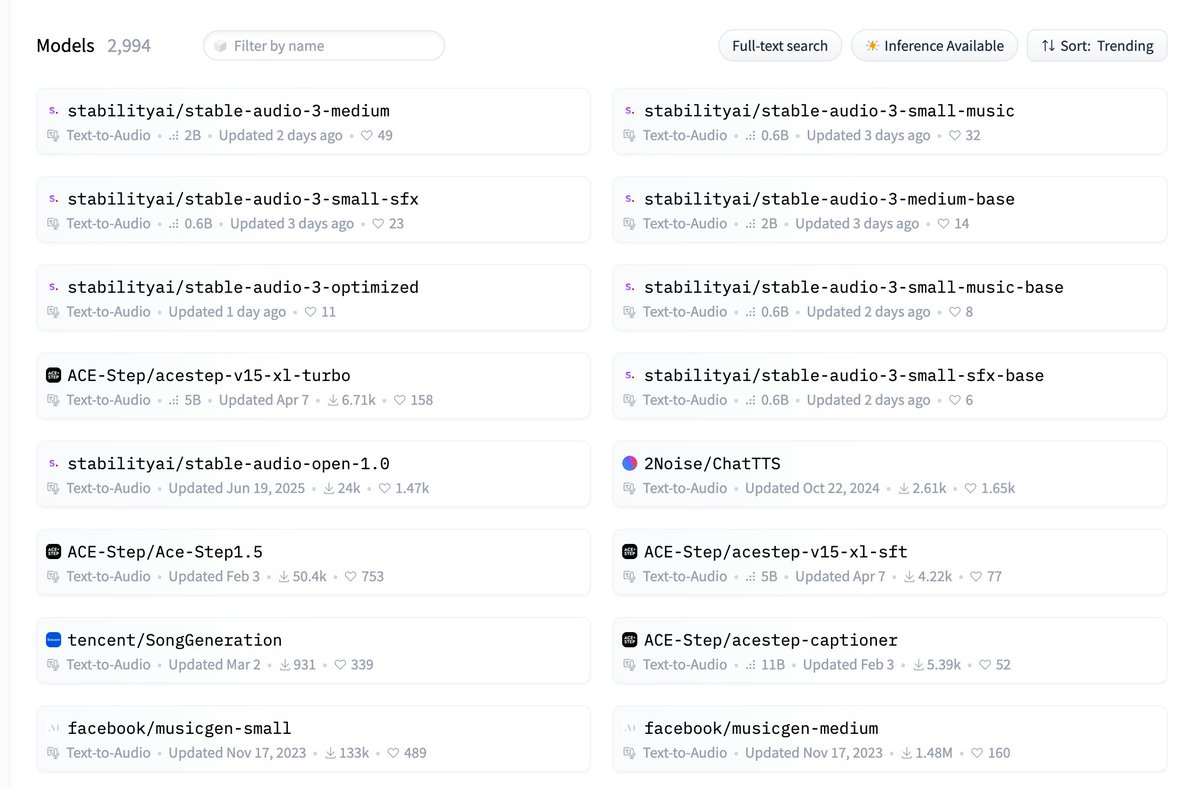Image resolution: width=1200 pixels, height=788 pixels.
Task: Open stabilityai/stable-audio-3-small-sfx model
Action: click(313, 210)
